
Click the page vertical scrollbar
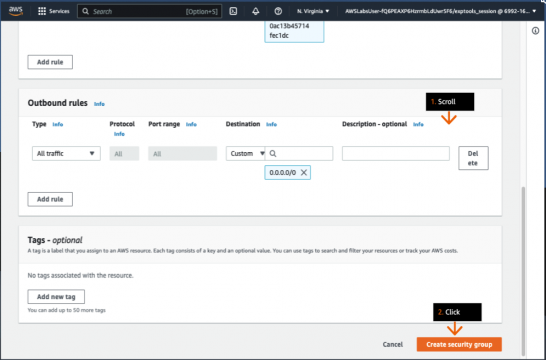tap(523, 271)
